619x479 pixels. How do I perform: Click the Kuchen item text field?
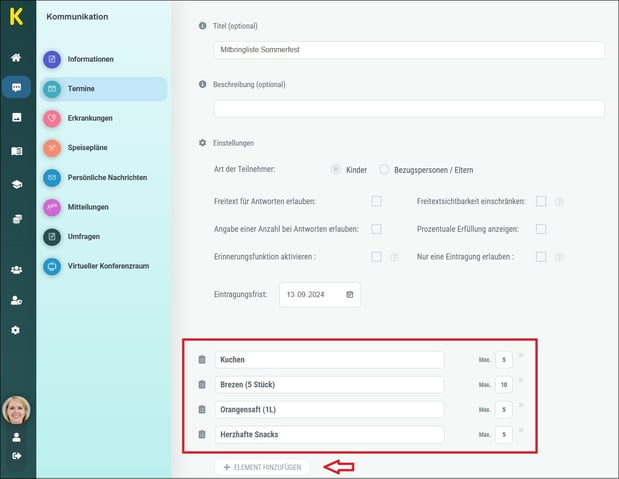click(330, 360)
